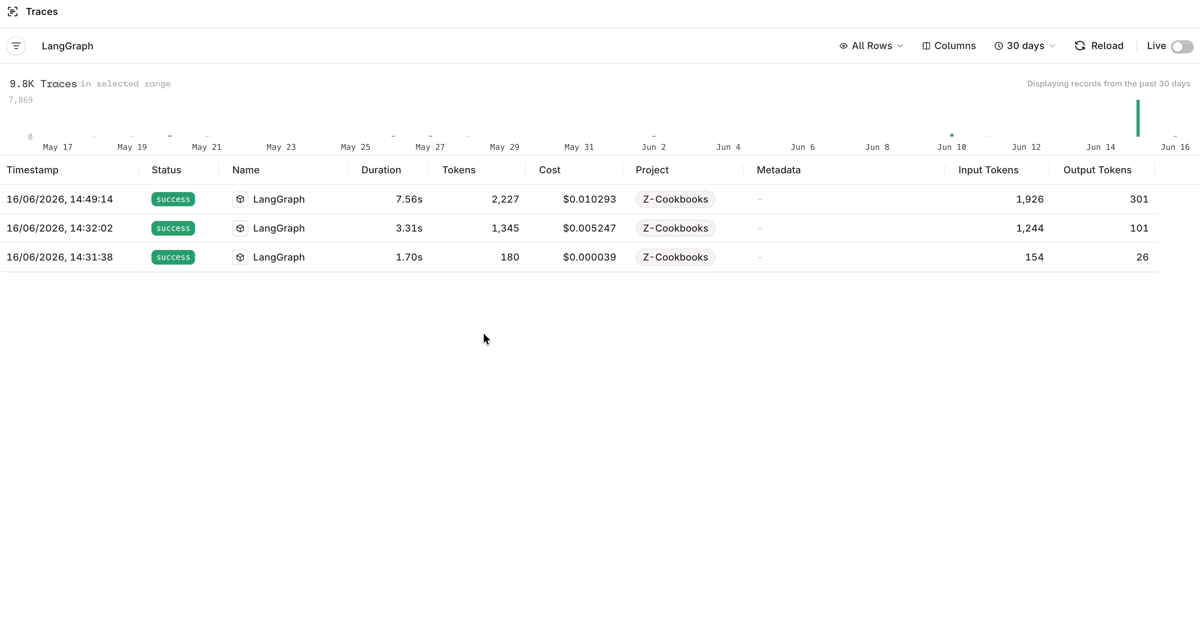
Task: Click success badge in 14:31:38 row
Action: tap(173, 257)
